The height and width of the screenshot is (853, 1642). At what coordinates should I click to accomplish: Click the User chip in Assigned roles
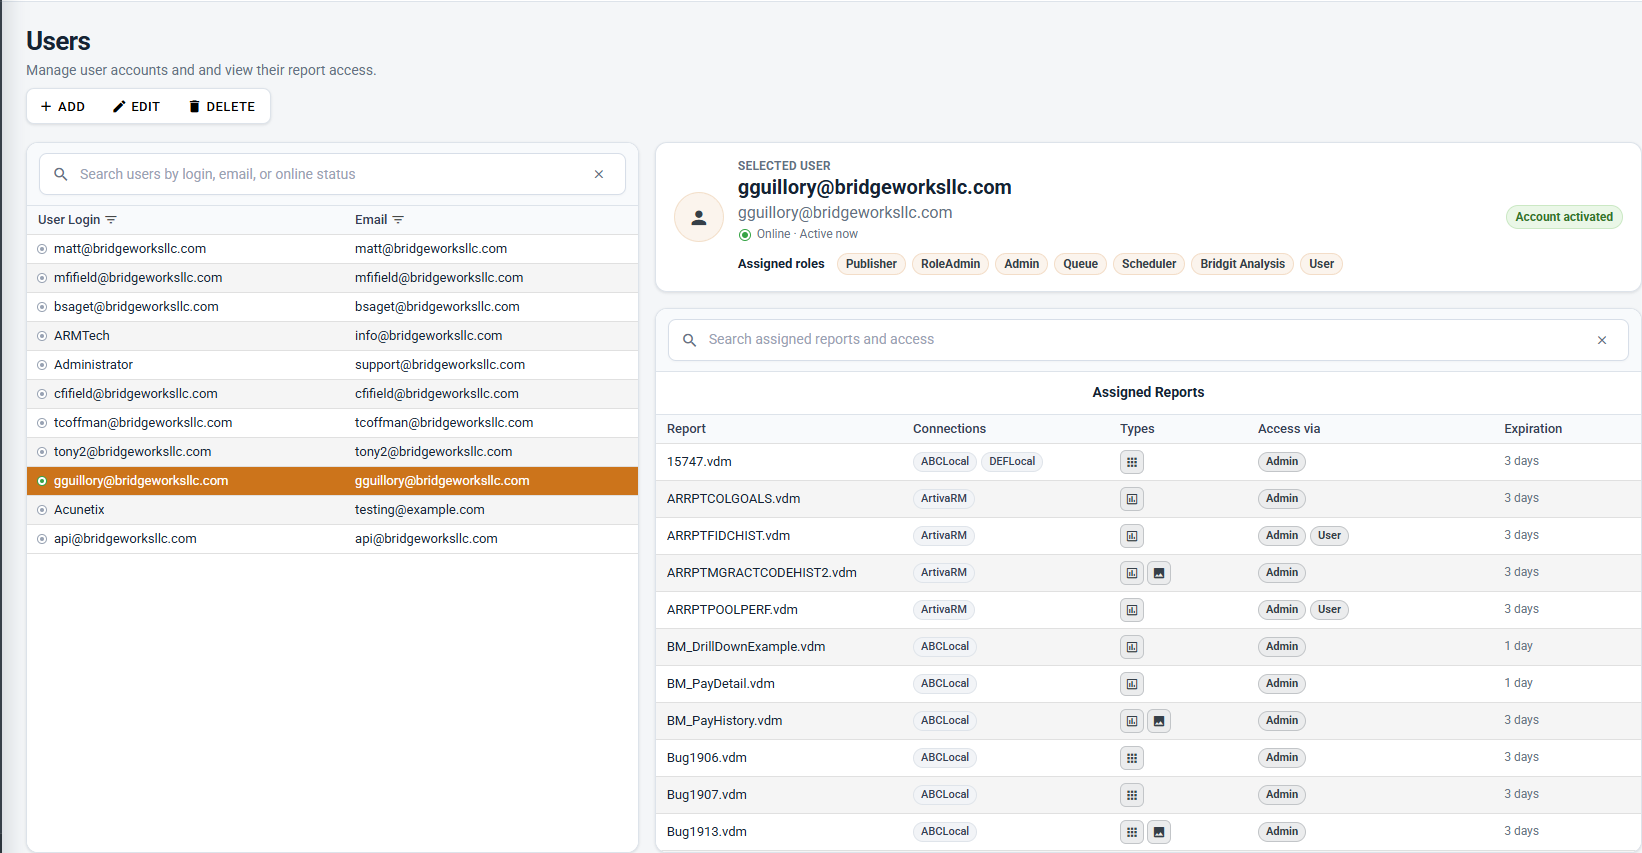(1322, 264)
